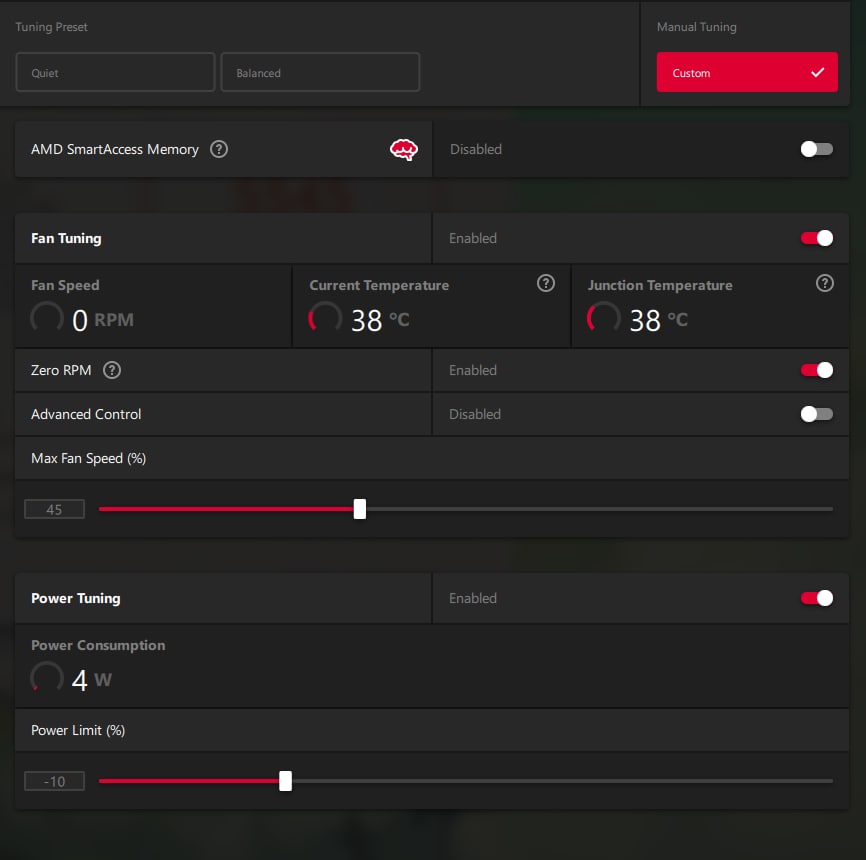This screenshot has height=860, width=866.
Task: Disable the Power Tuning toggle
Action: click(817, 598)
